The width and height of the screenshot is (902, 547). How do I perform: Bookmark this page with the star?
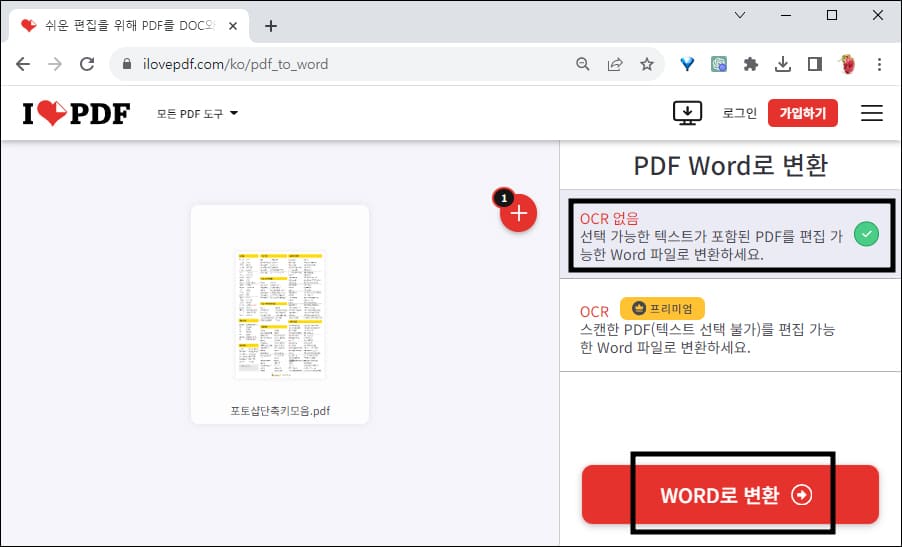point(647,64)
